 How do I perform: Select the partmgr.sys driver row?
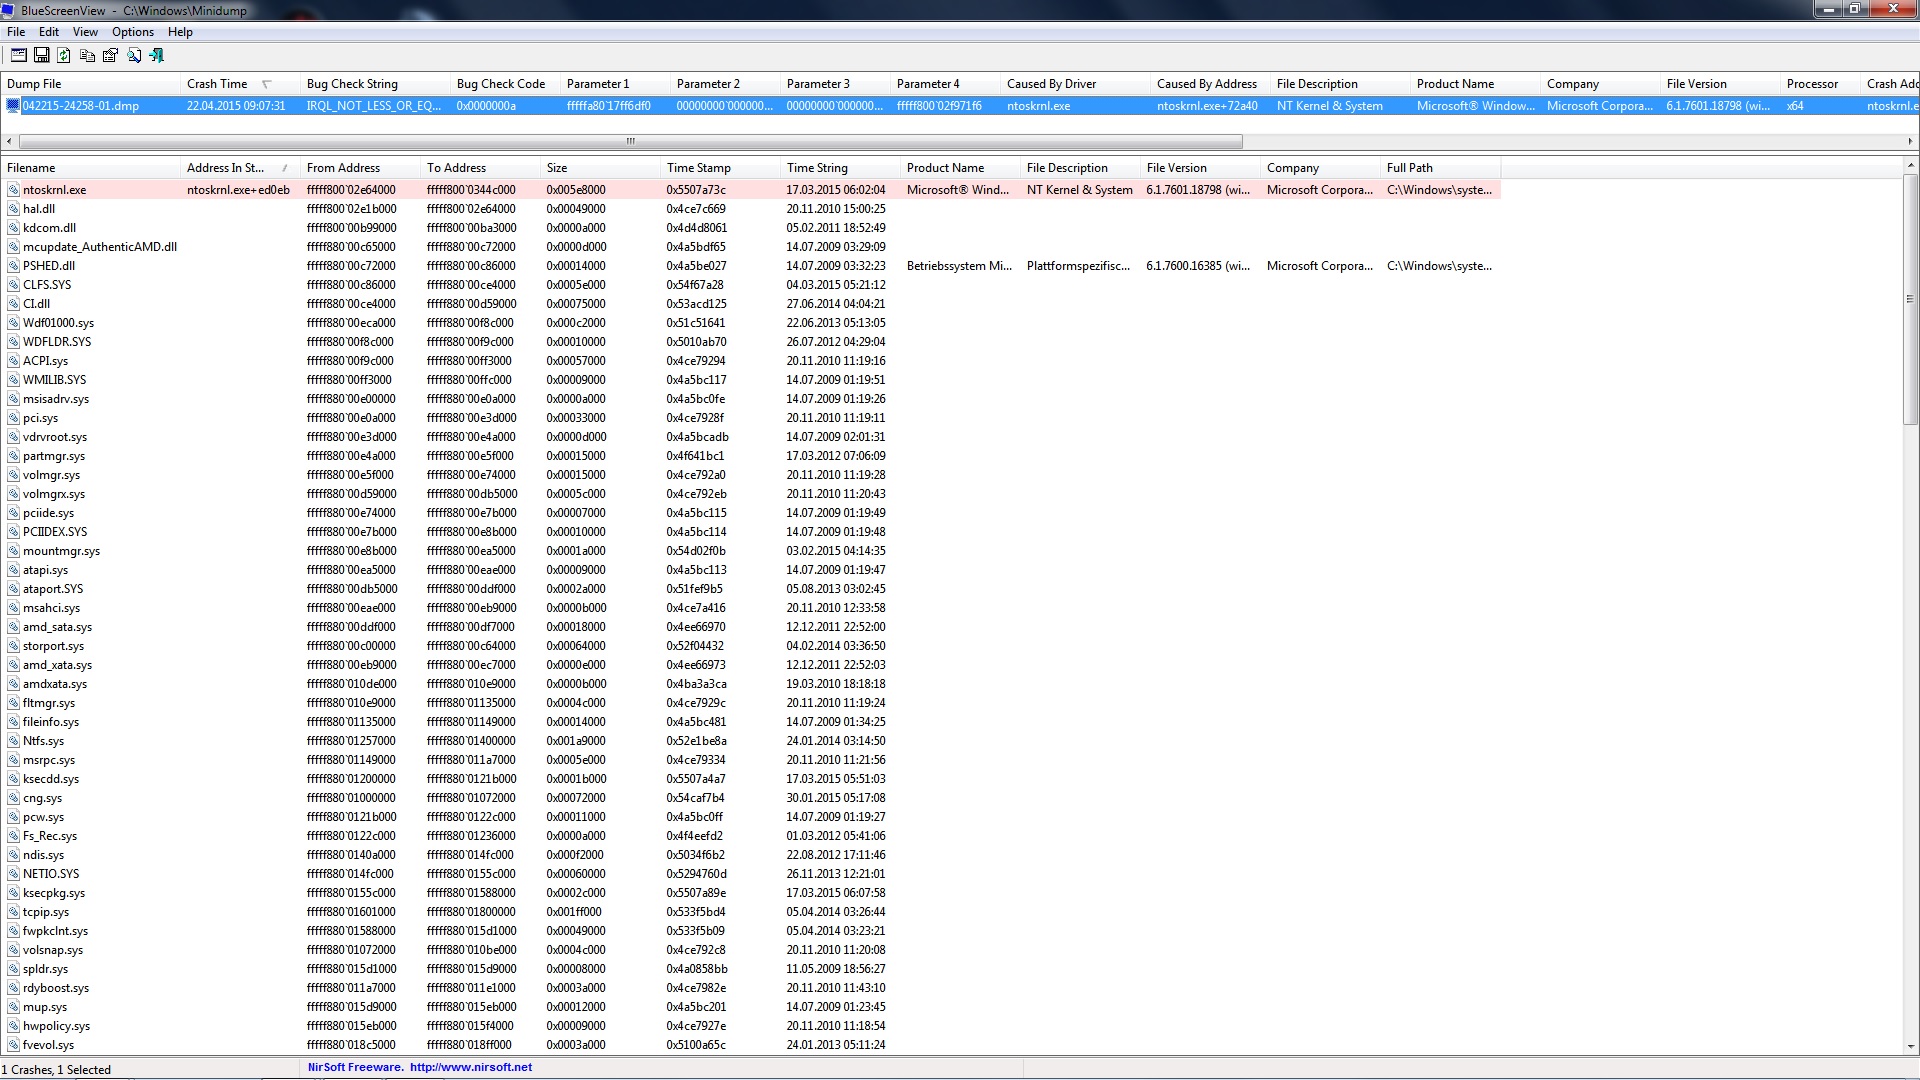[x=750, y=455]
